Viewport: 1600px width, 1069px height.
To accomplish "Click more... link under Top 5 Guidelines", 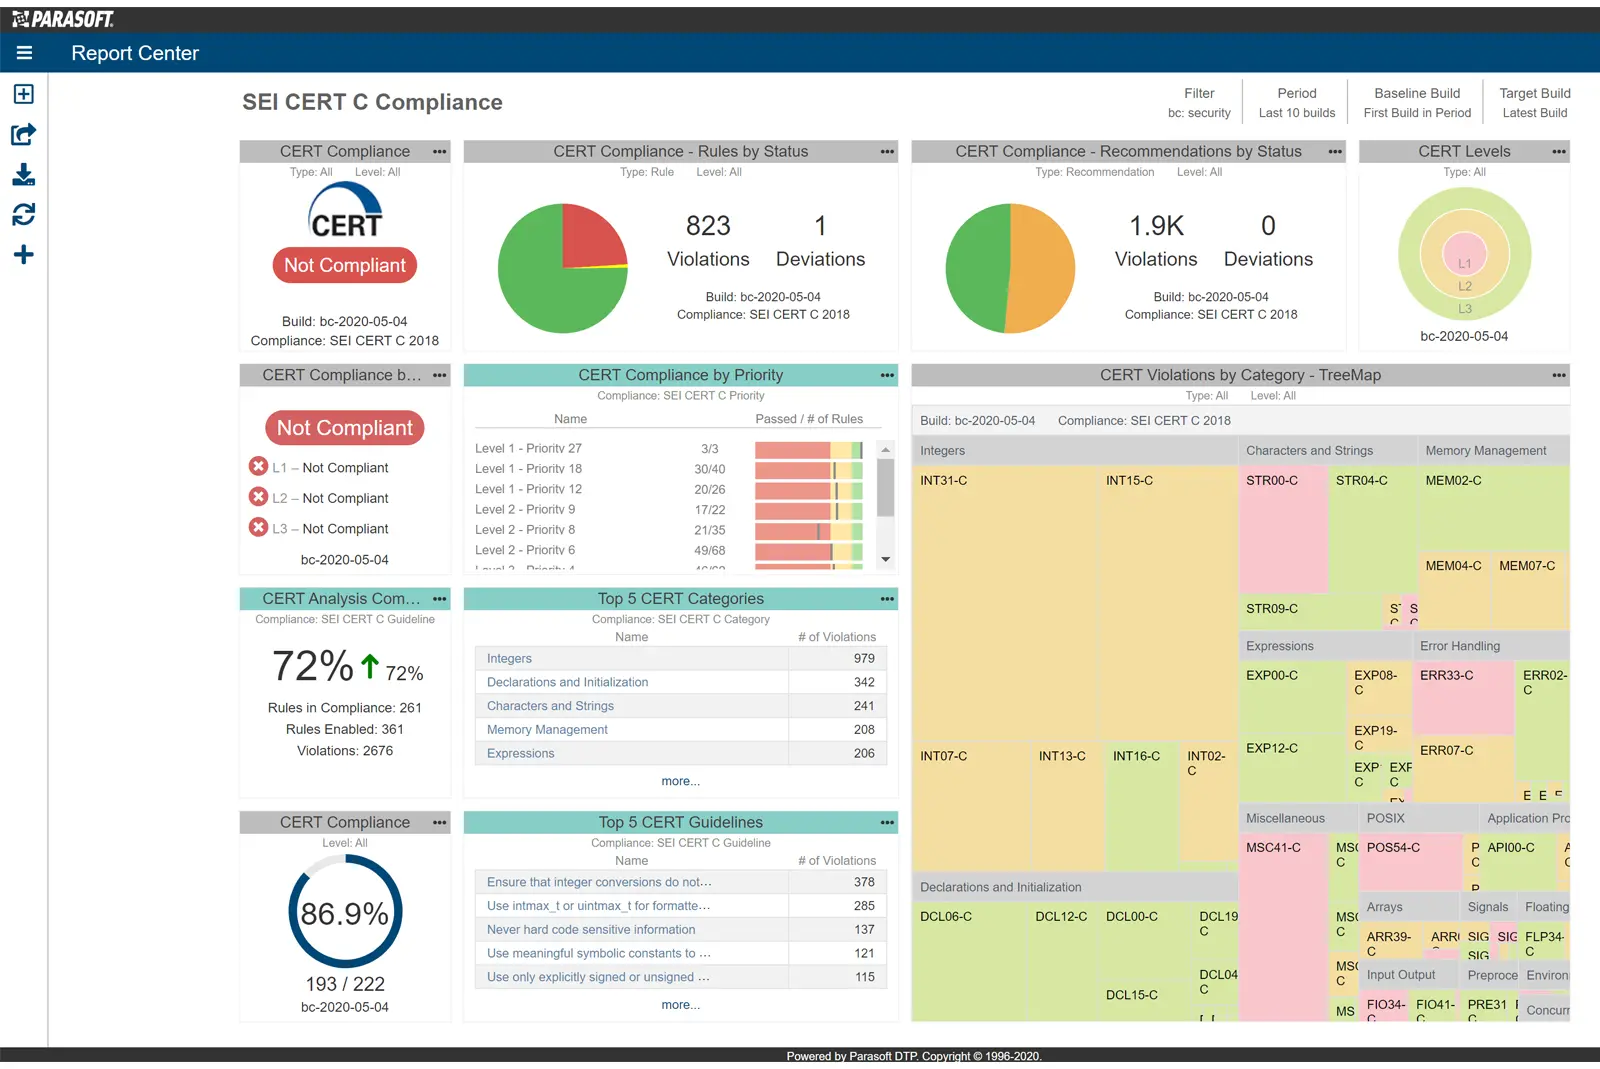I will coord(680,1005).
